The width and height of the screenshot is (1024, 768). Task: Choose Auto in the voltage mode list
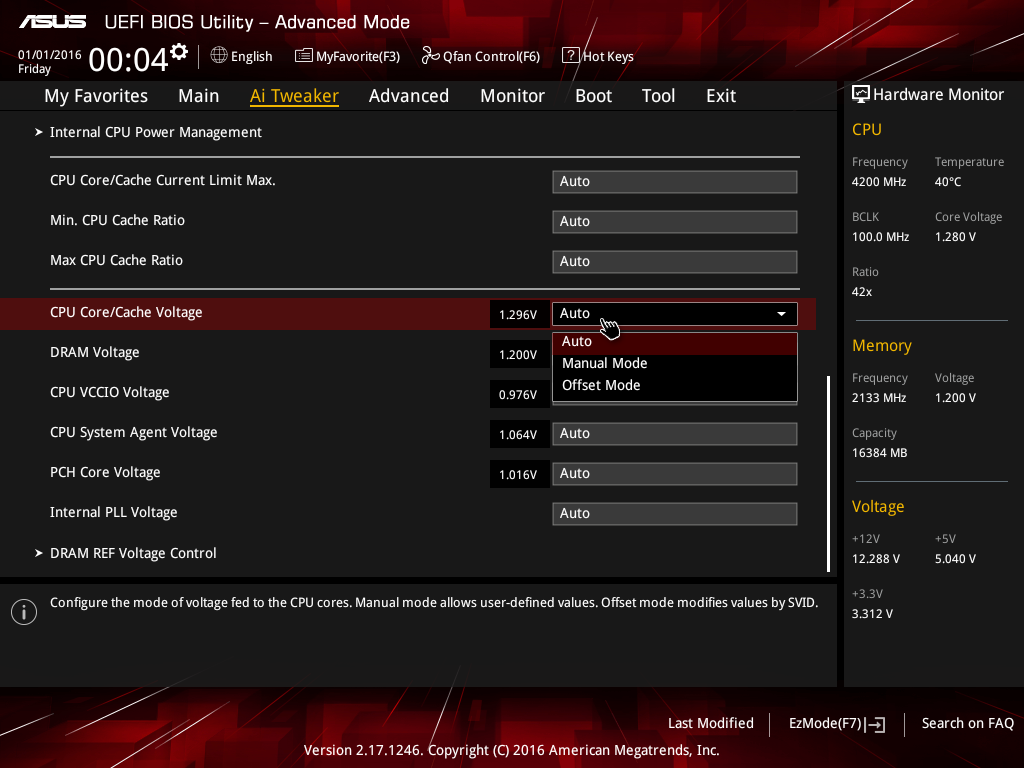point(675,342)
